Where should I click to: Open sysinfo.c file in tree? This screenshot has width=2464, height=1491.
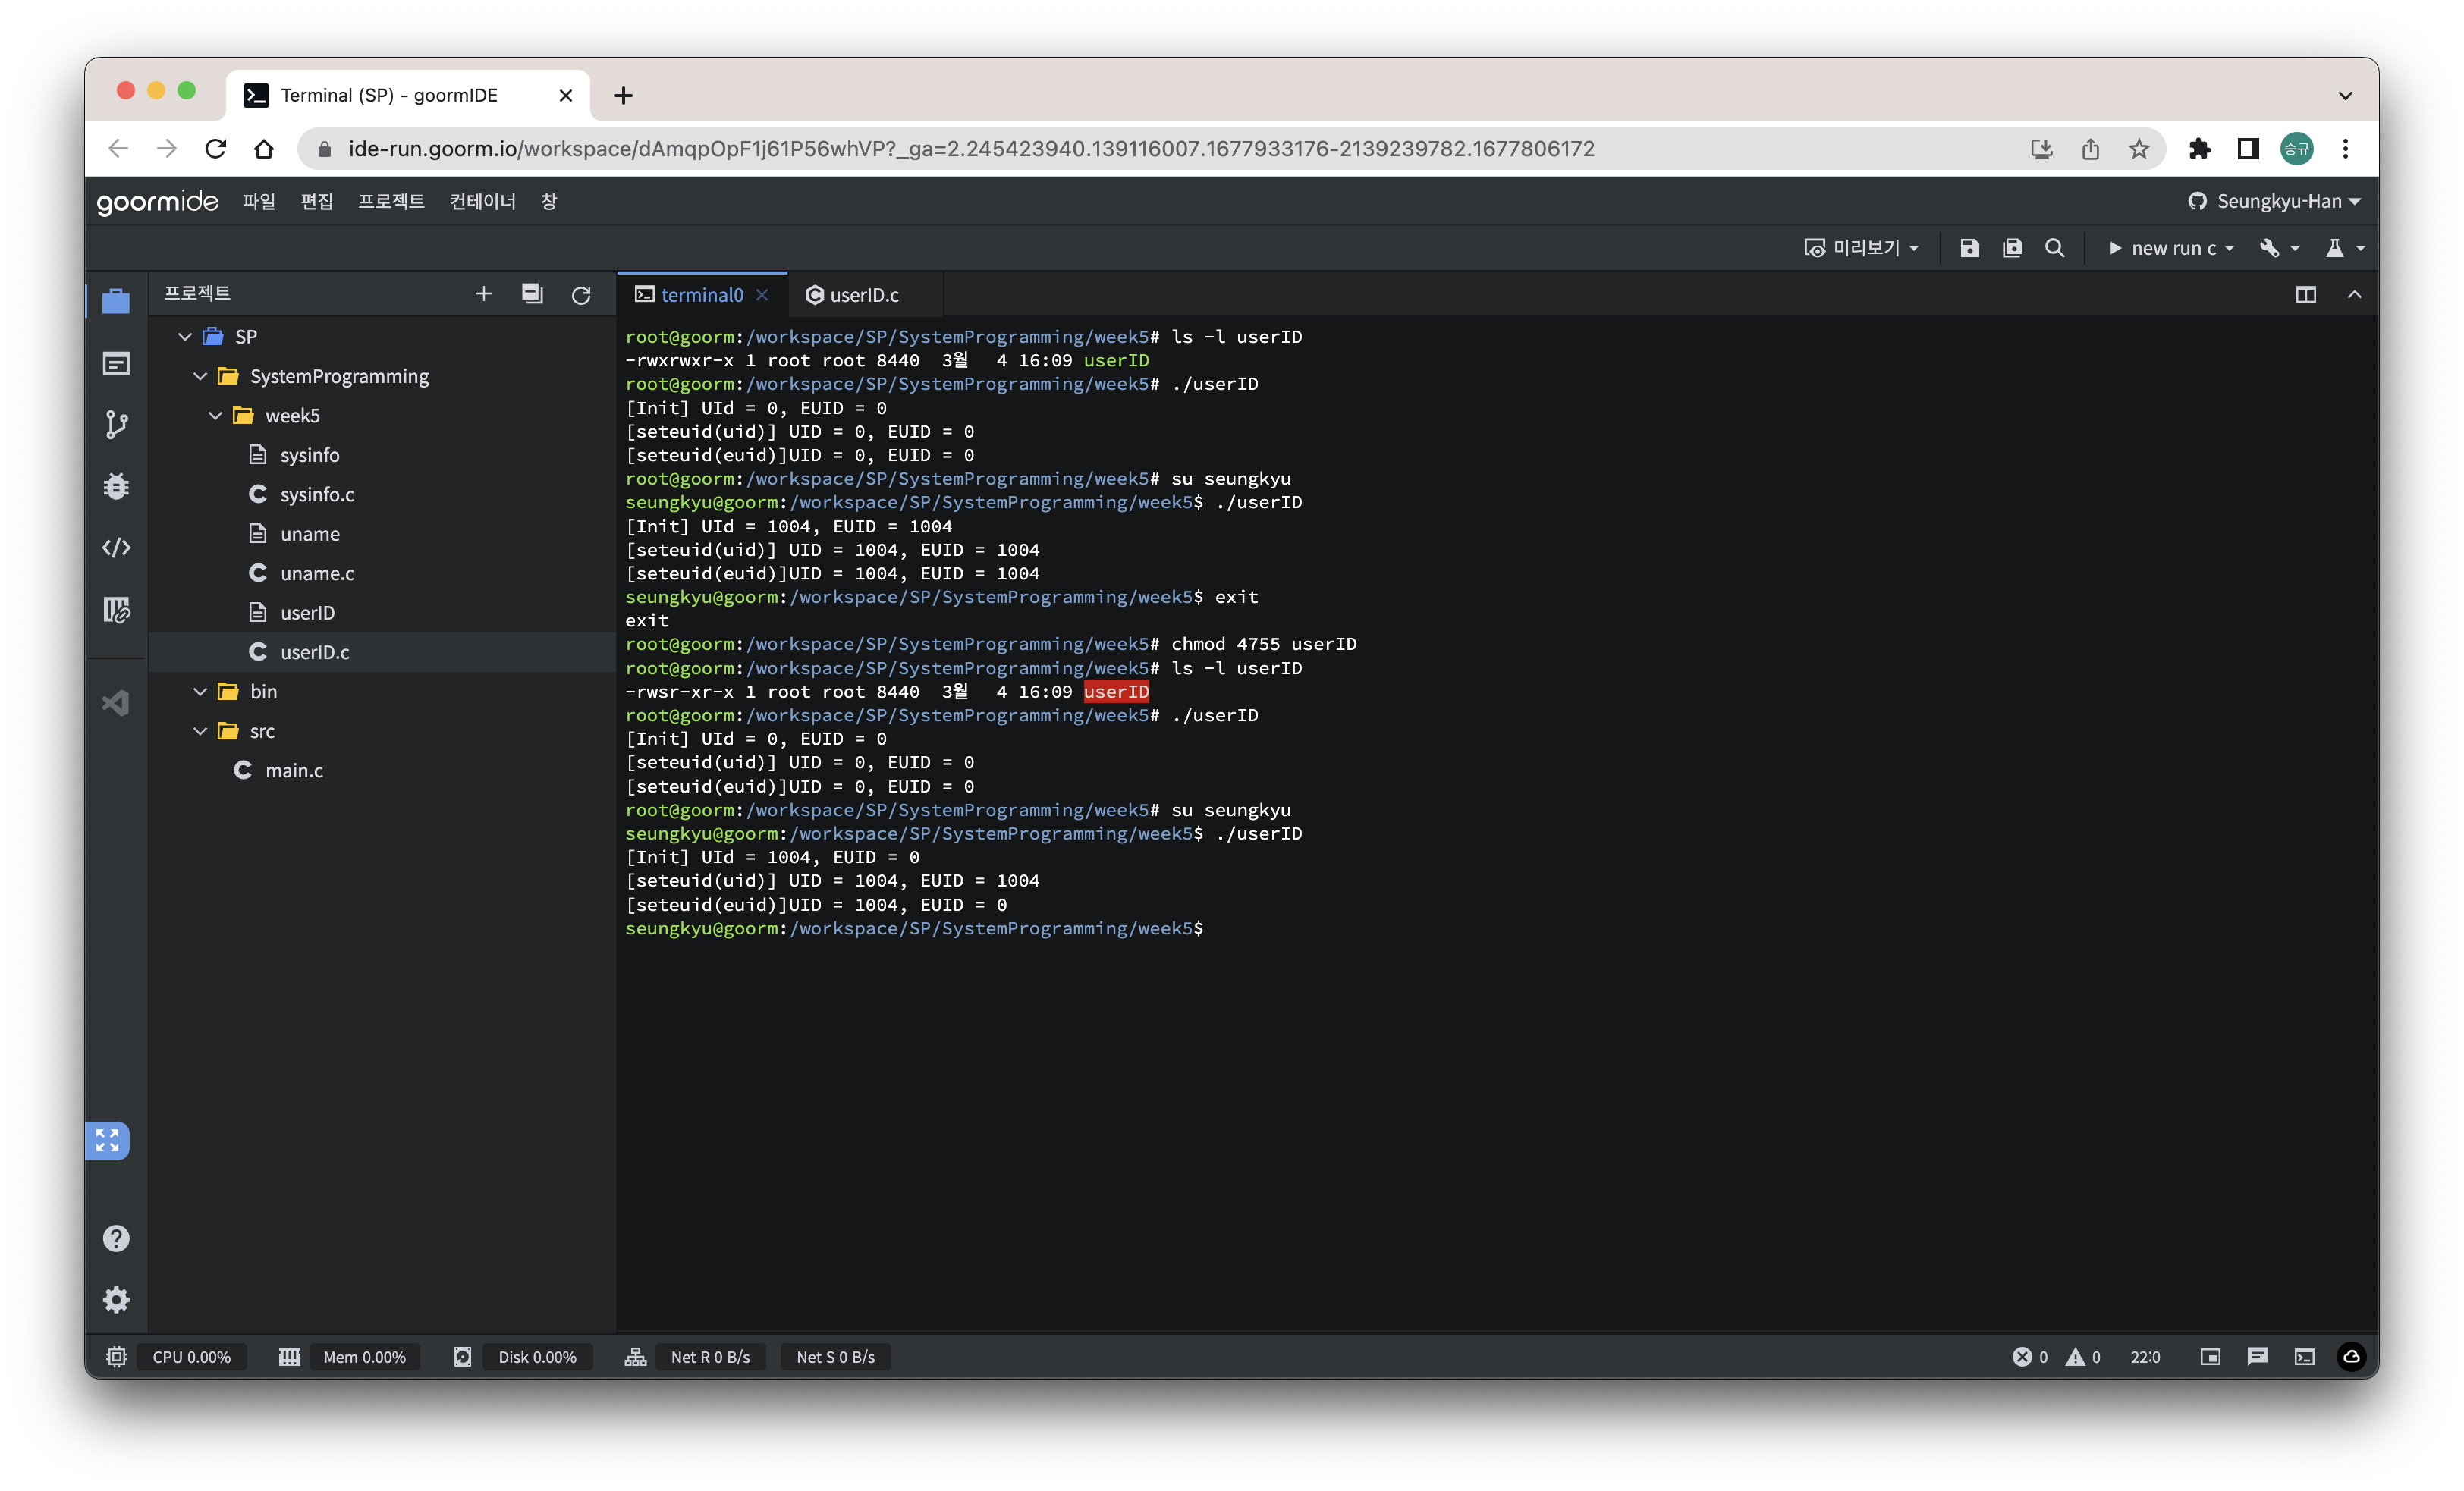(x=317, y=494)
